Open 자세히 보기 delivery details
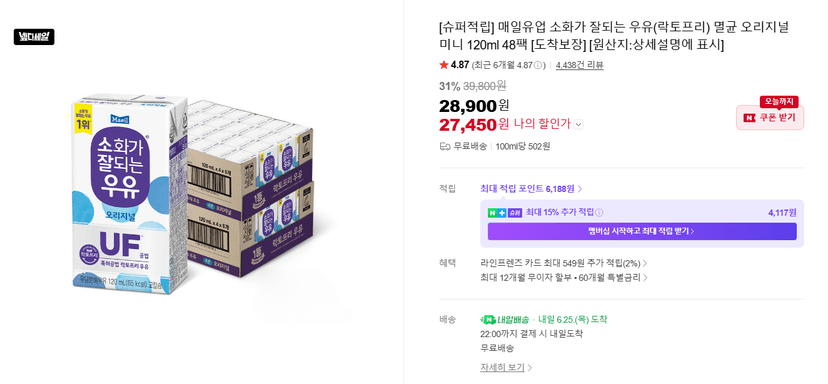Viewport: 828px width, 384px height. [x=506, y=367]
